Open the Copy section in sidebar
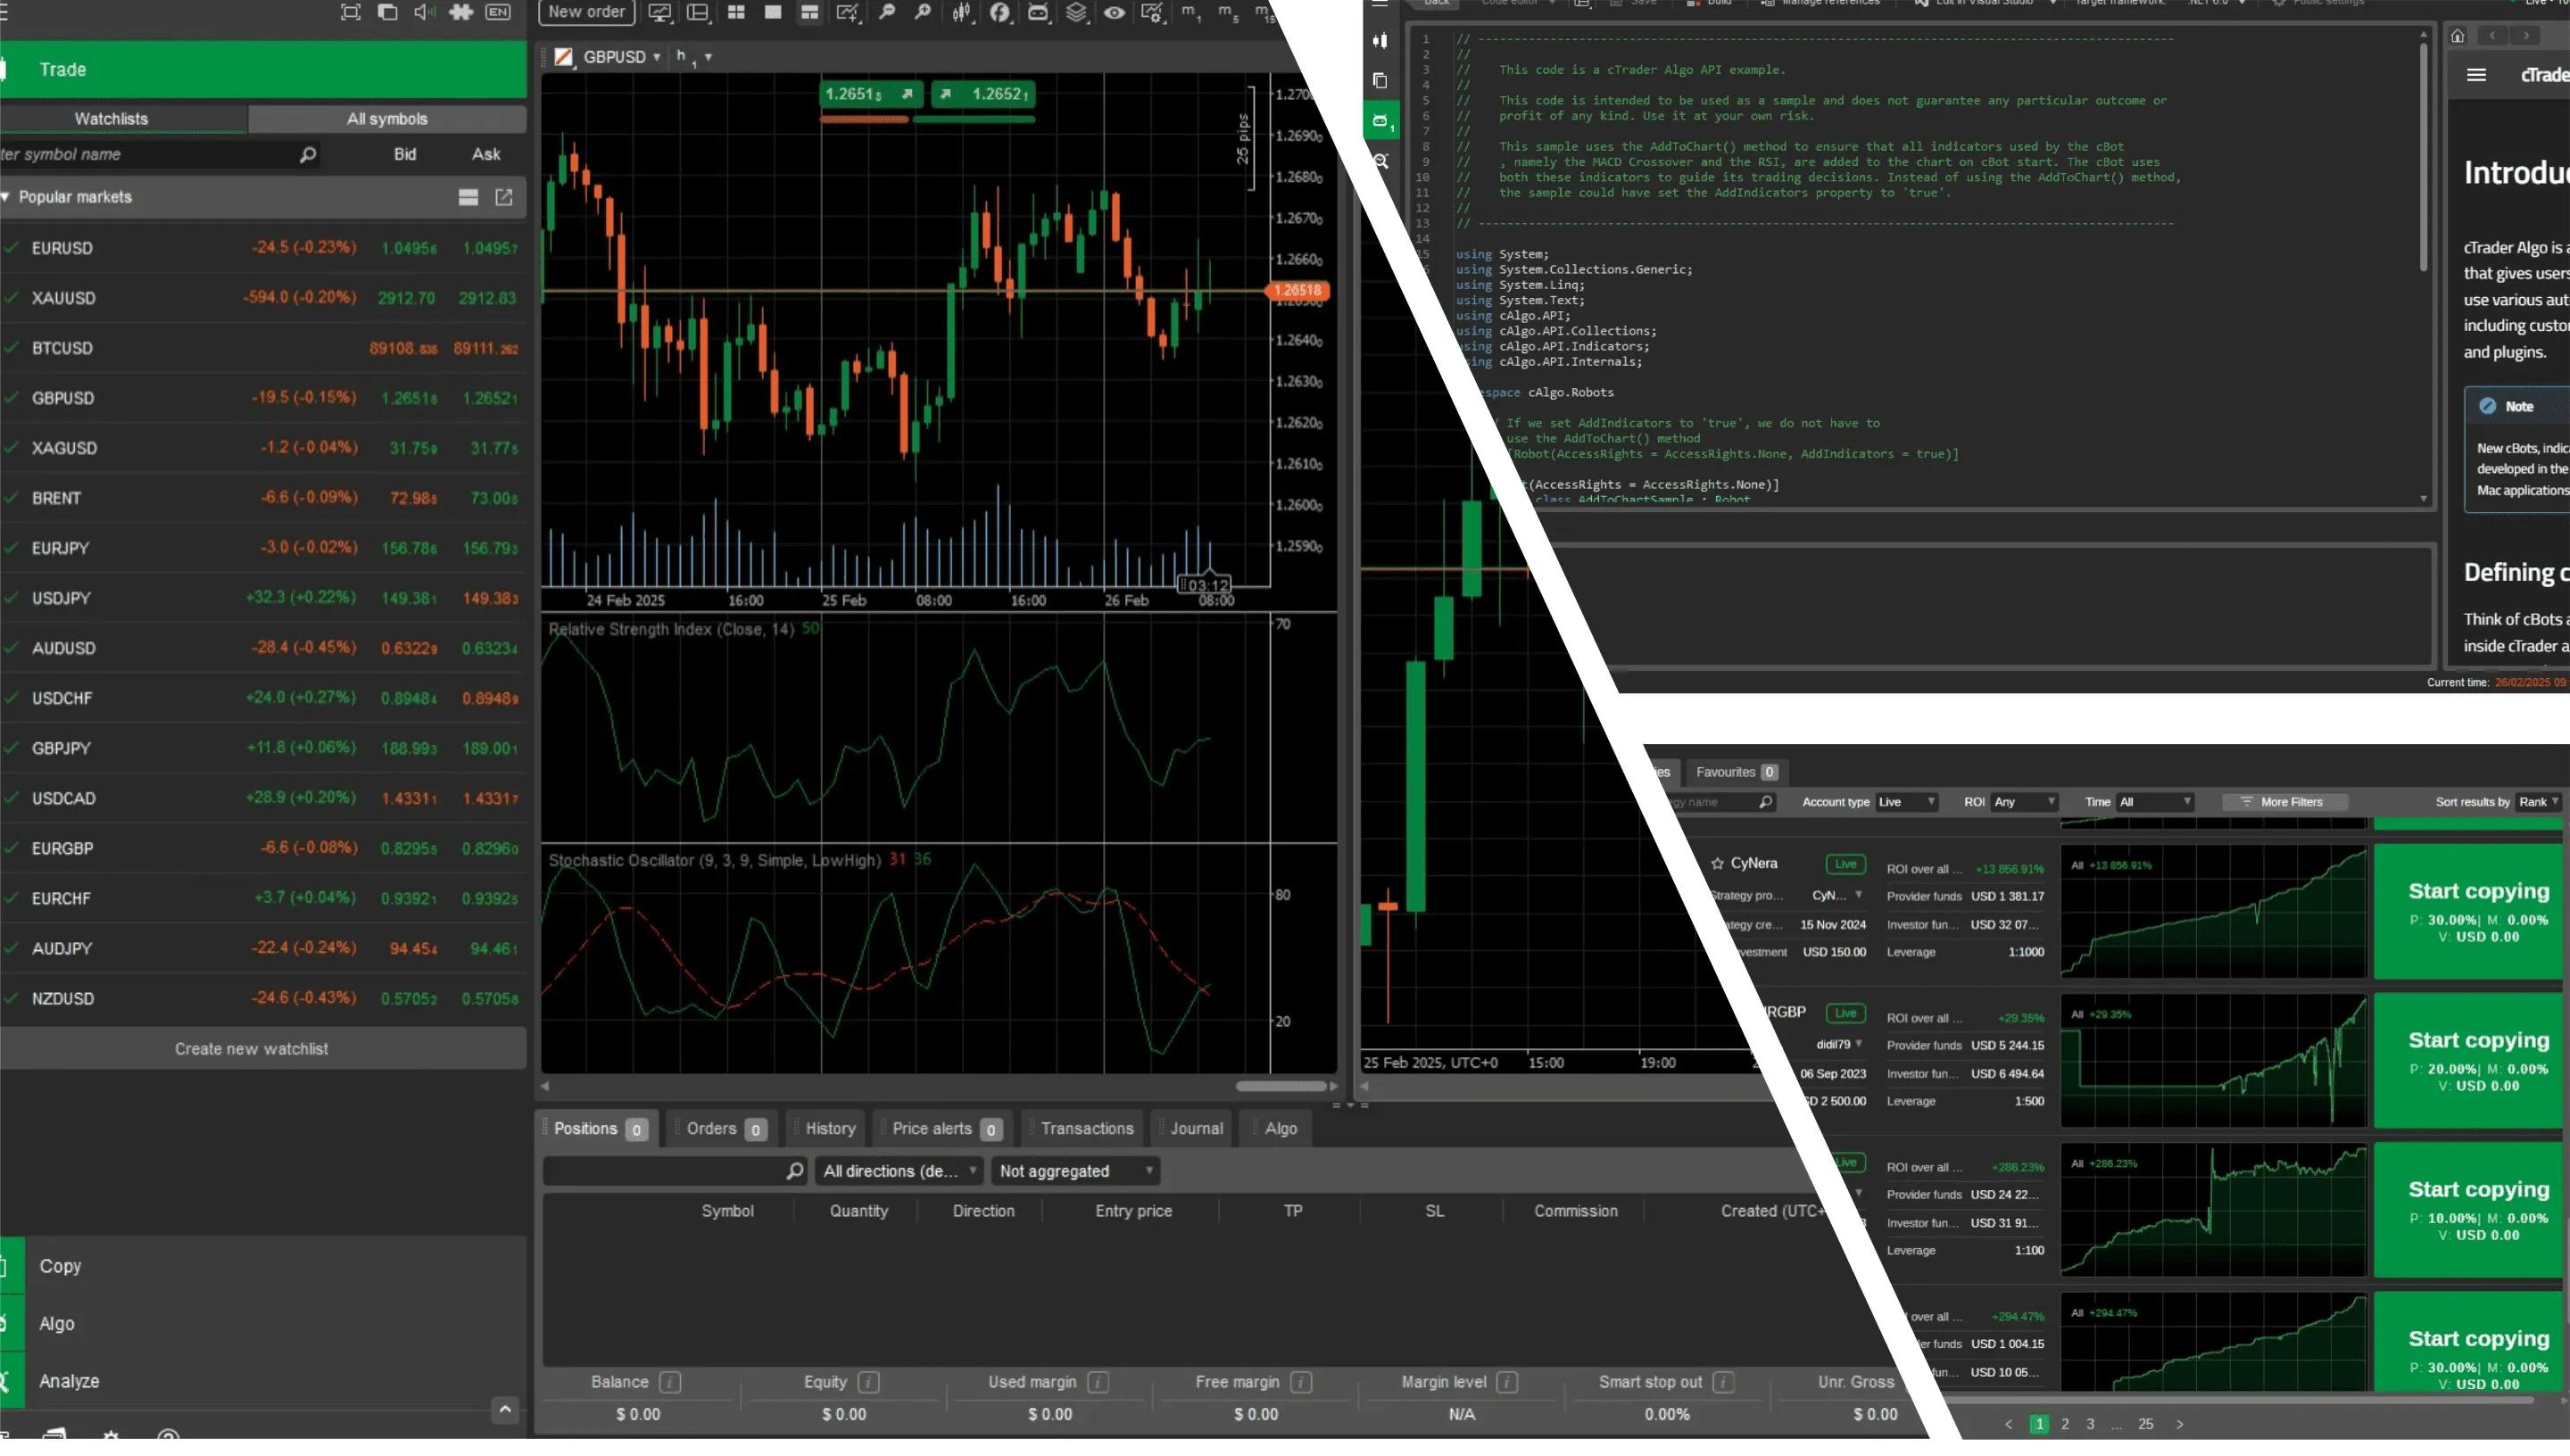The image size is (2570, 1456). [262, 1266]
